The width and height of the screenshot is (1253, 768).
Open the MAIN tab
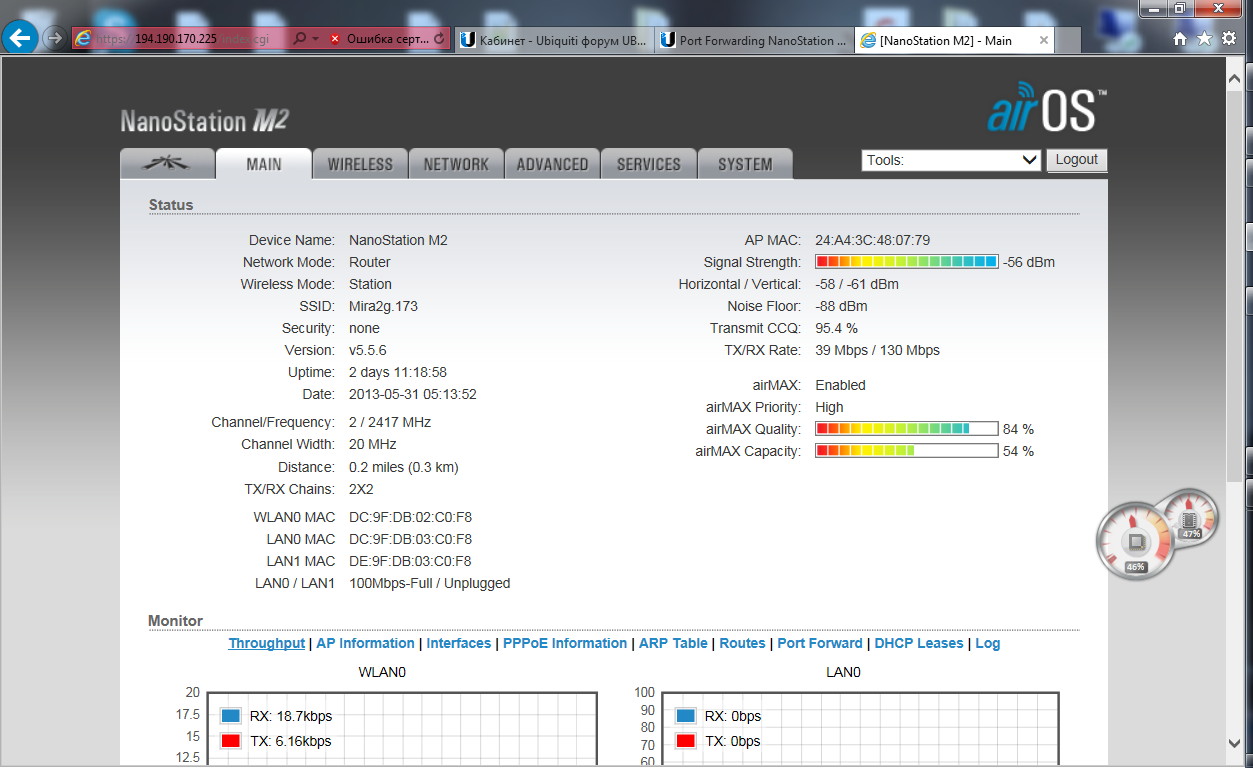(264, 164)
